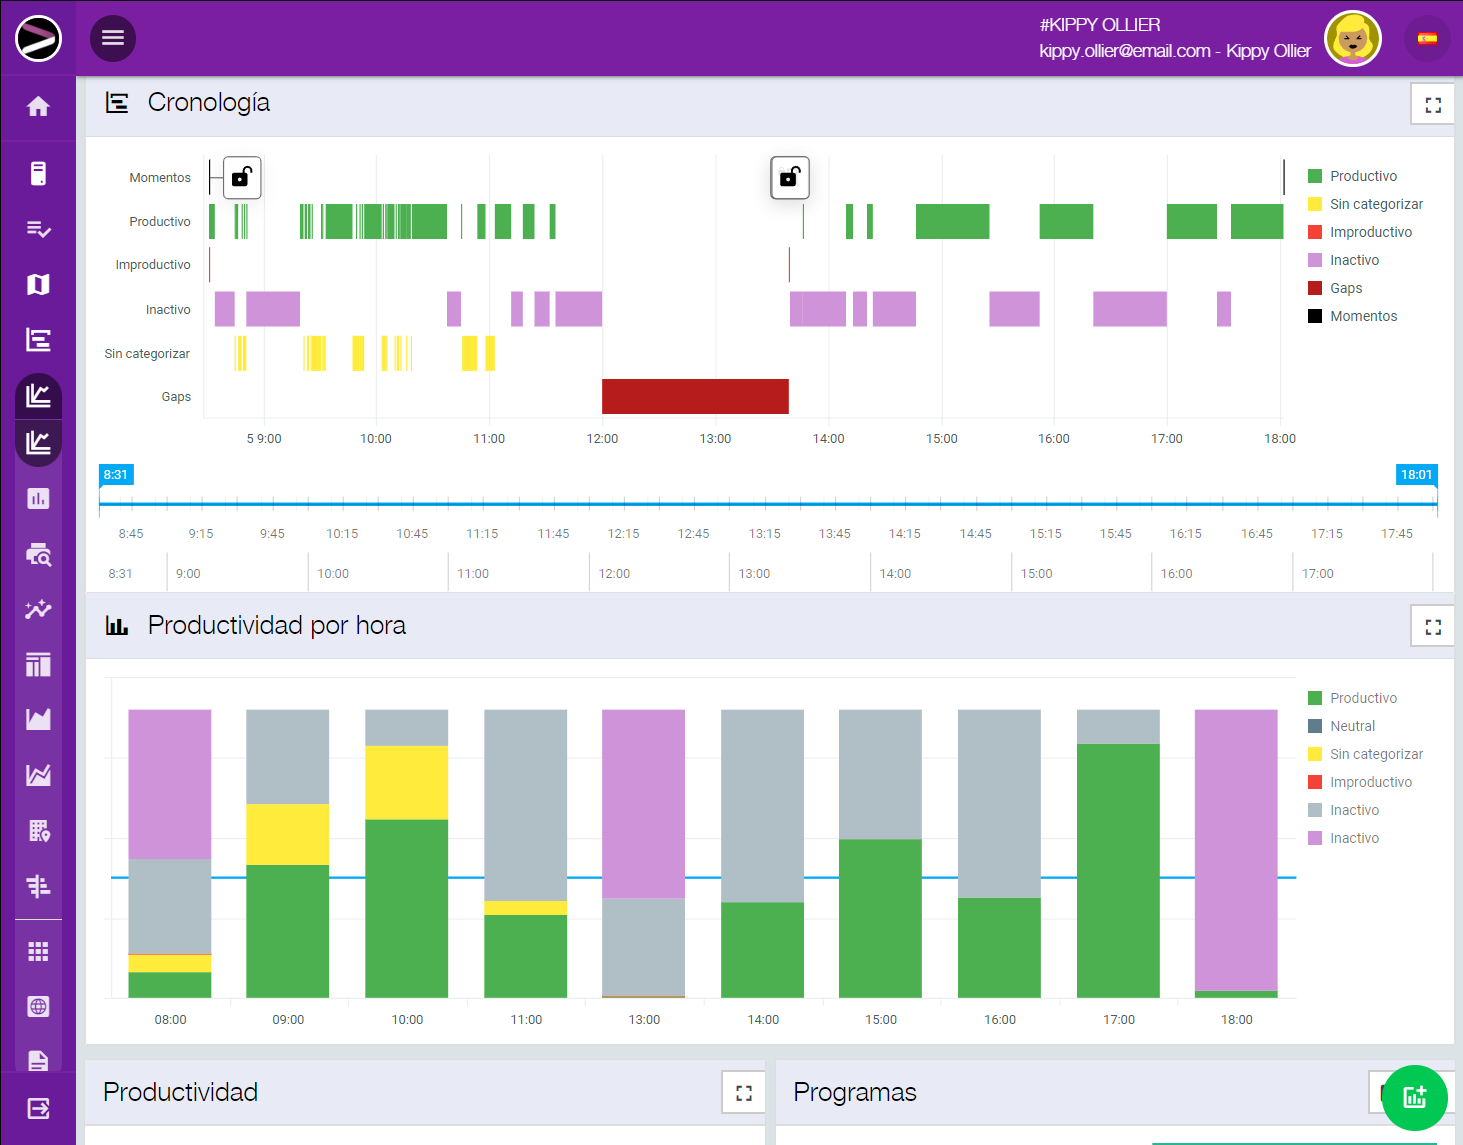
Task: Click the Kippy Ollier user avatar
Action: click(x=1352, y=40)
